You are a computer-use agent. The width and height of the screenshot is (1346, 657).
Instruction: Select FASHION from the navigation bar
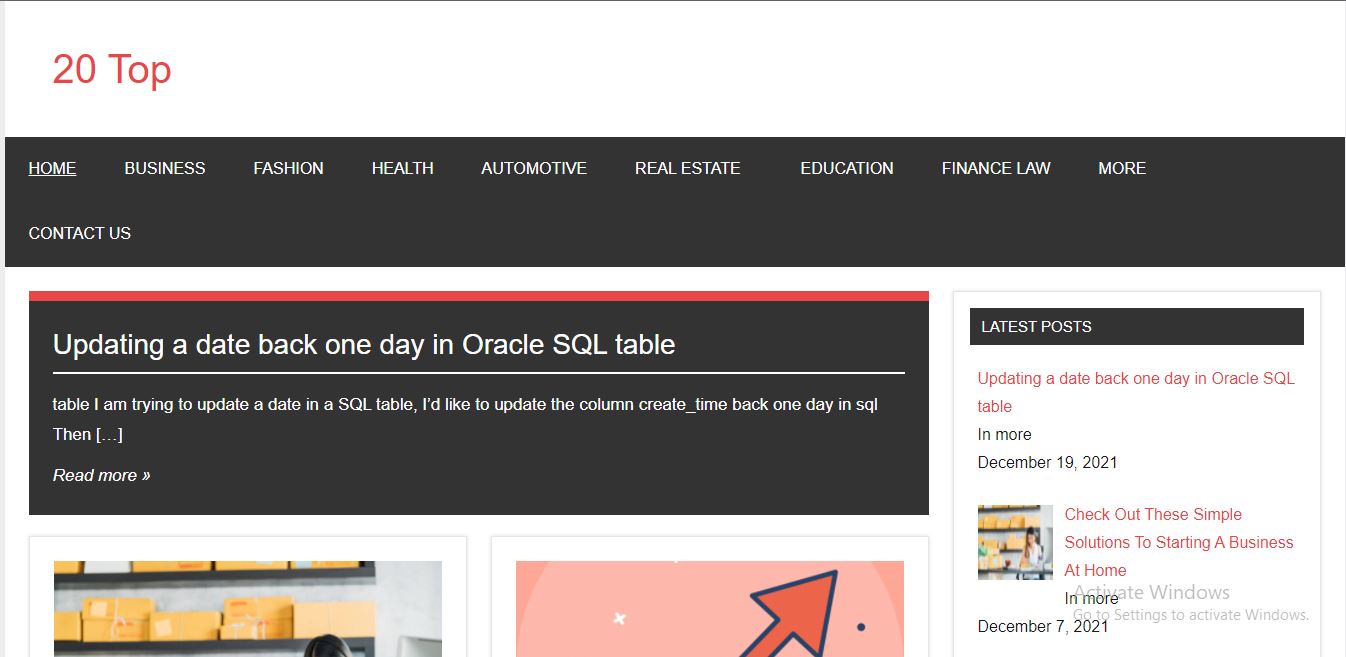click(x=288, y=168)
